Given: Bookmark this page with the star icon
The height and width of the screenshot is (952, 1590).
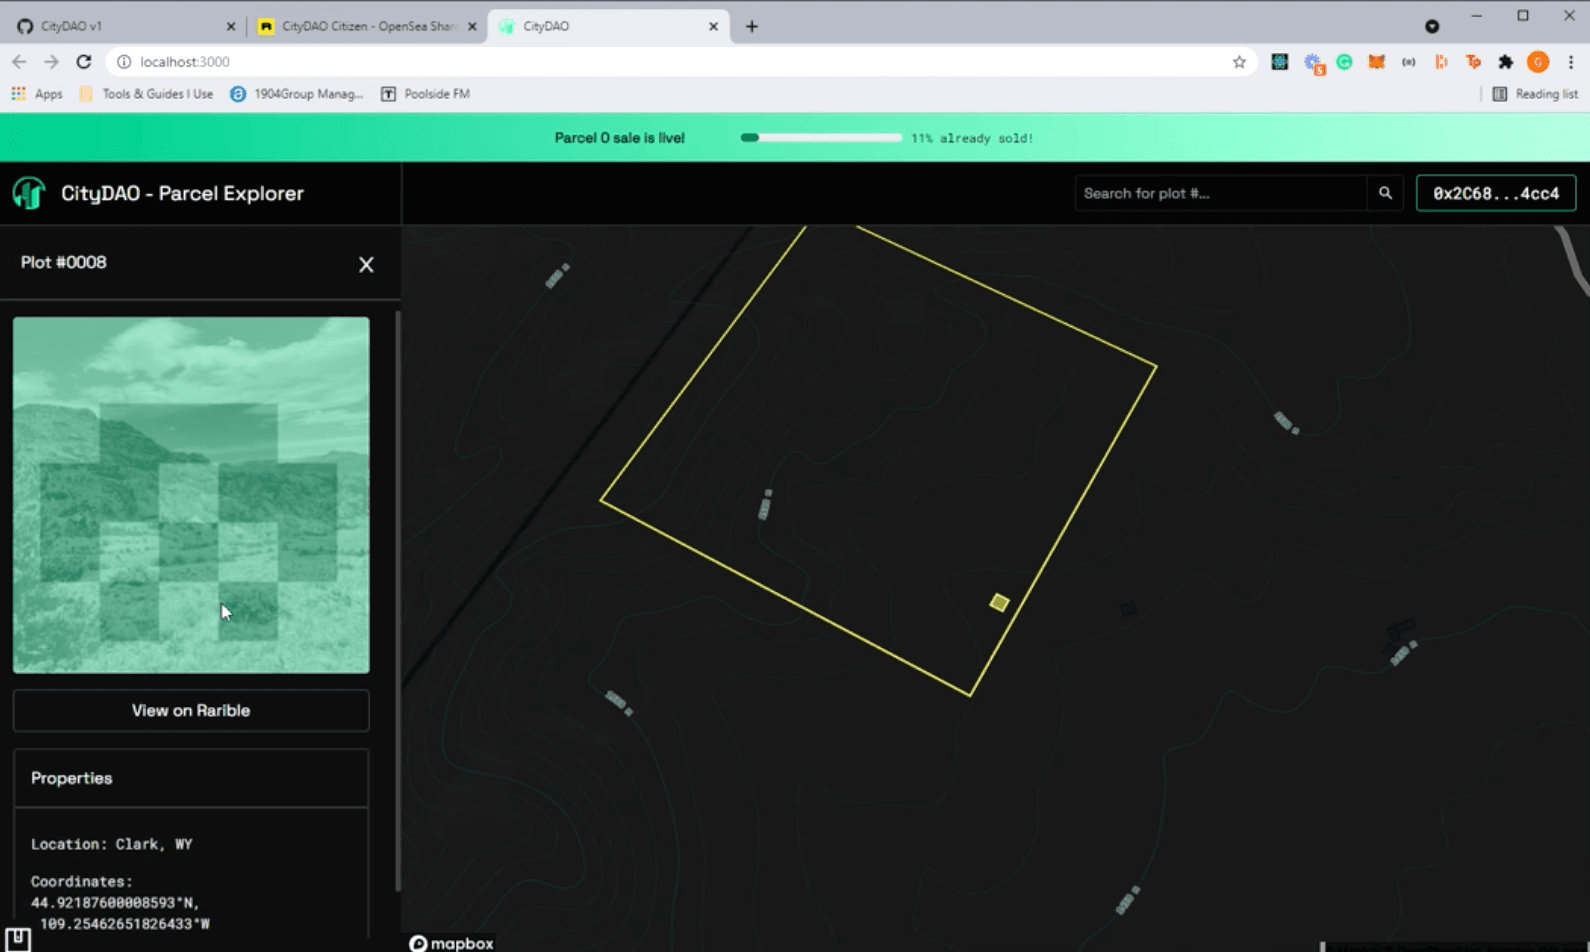Looking at the screenshot, I should point(1239,62).
